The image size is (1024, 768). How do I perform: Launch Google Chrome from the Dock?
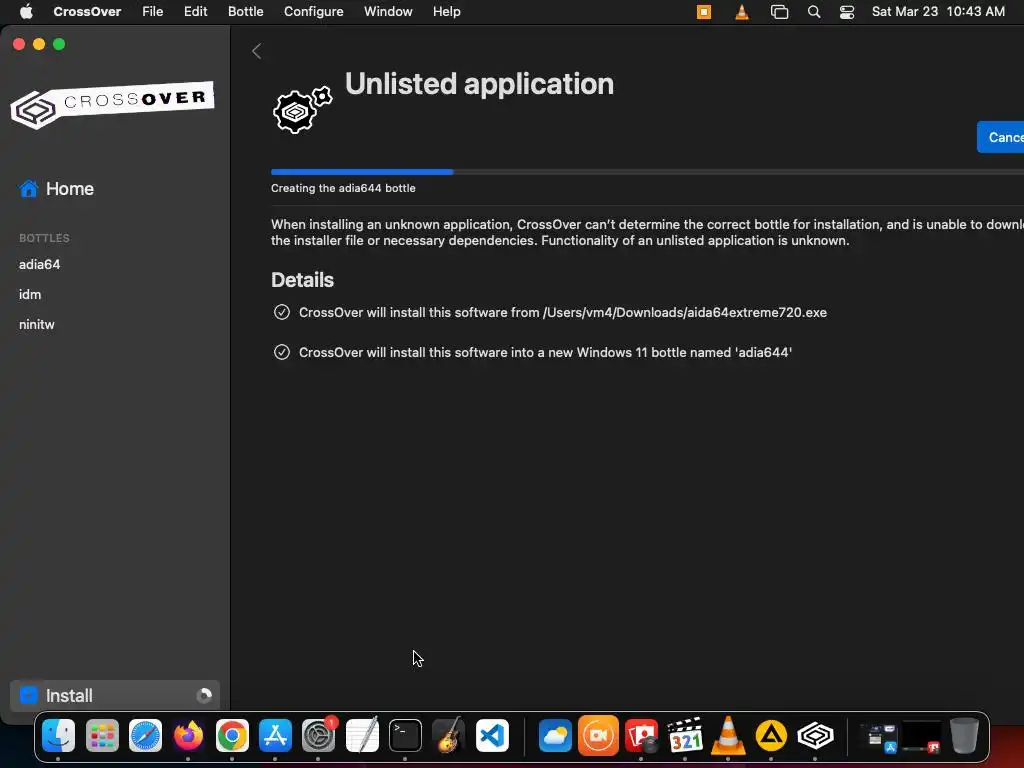[232, 735]
